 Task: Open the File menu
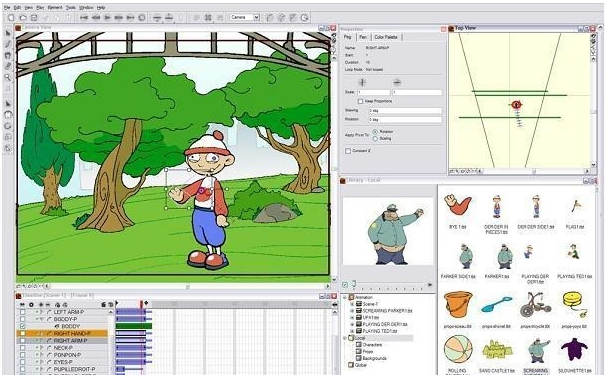7,7
